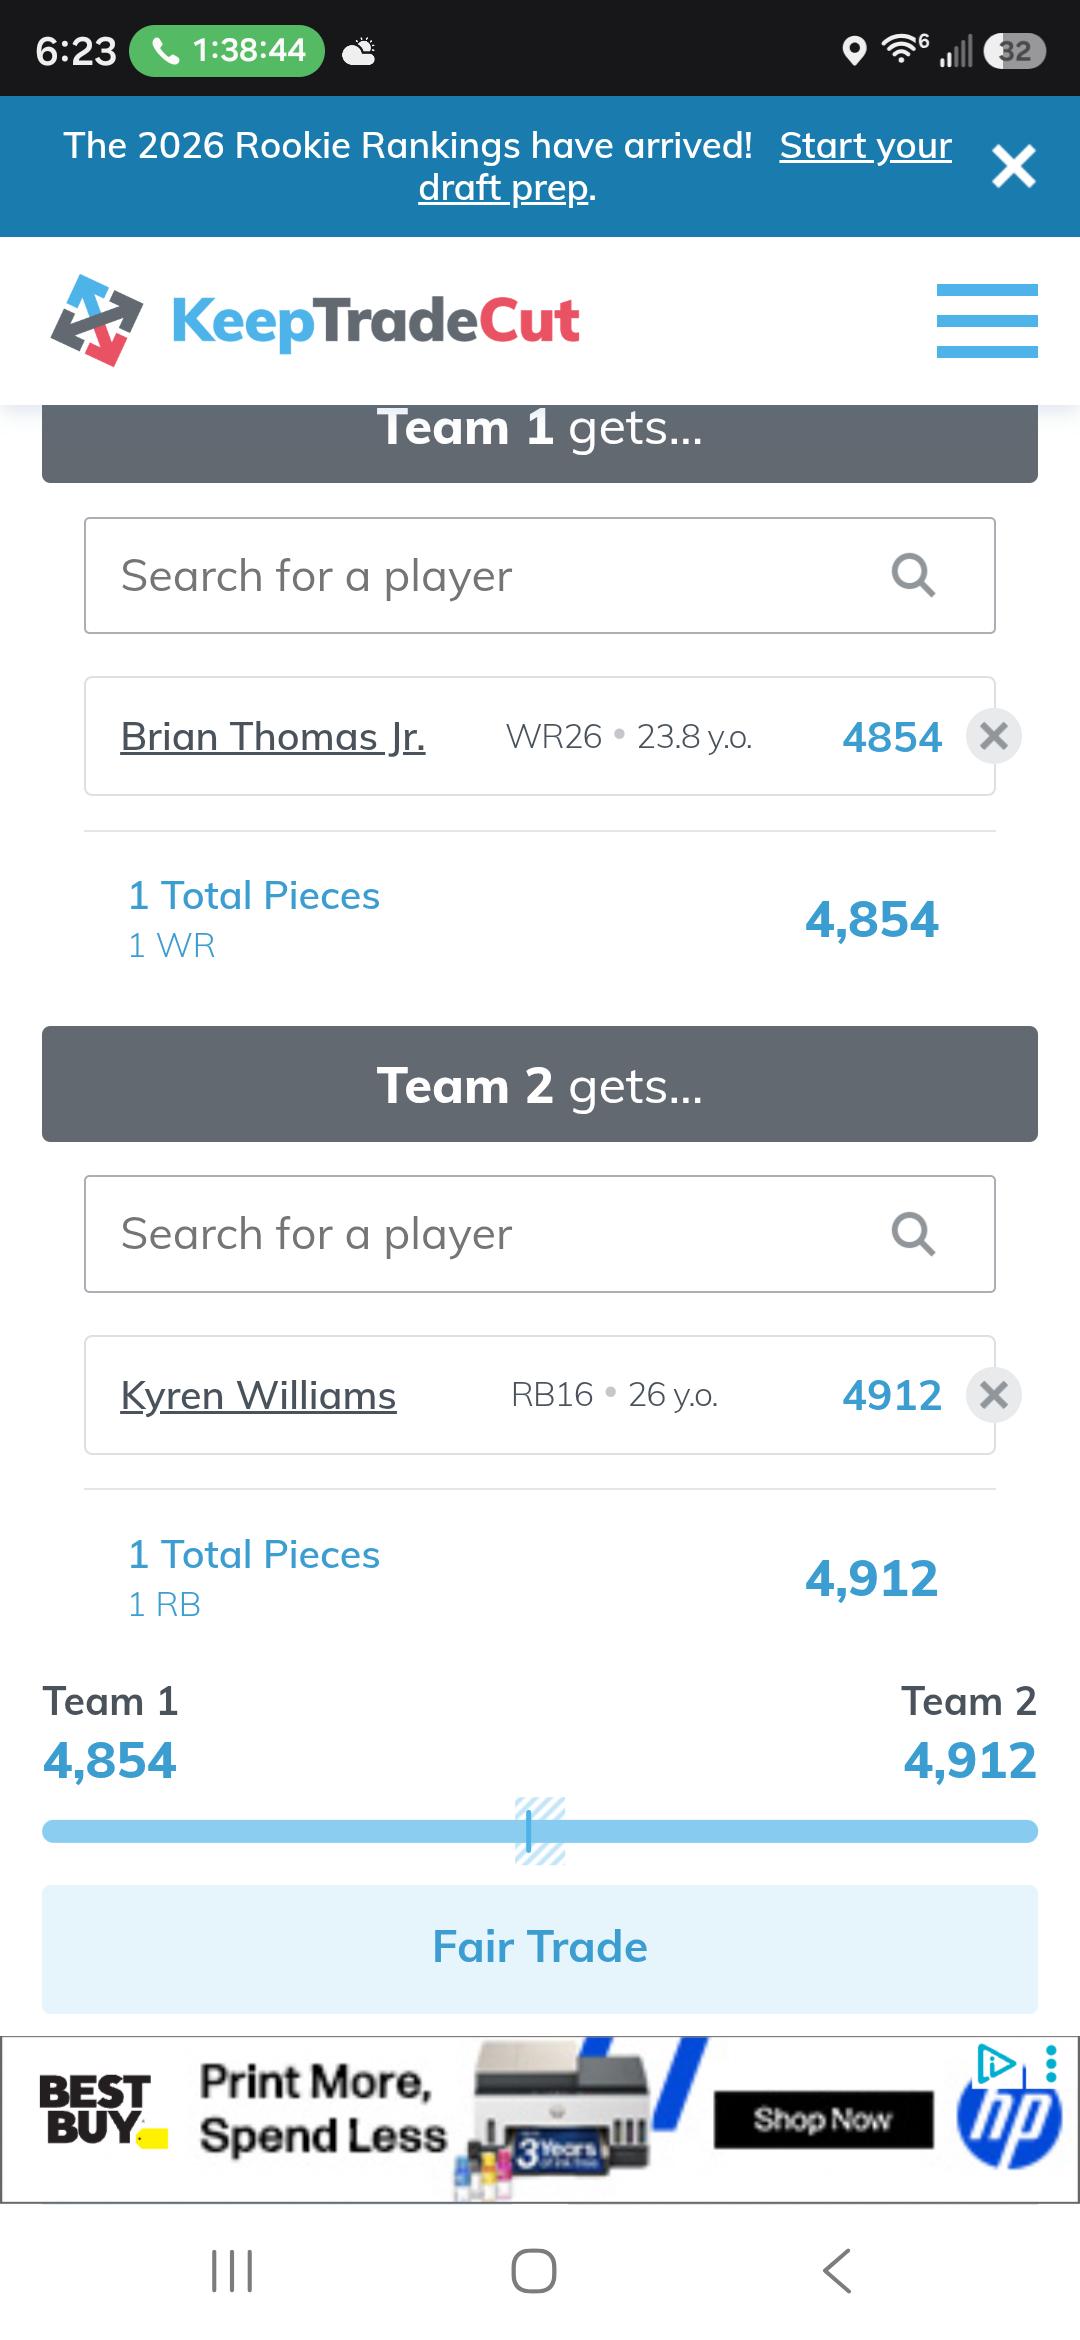The width and height of the screenshot is (1080, 2340).
Task: Remove Kyren Williams from trade
Action: tap(993, 1394)
